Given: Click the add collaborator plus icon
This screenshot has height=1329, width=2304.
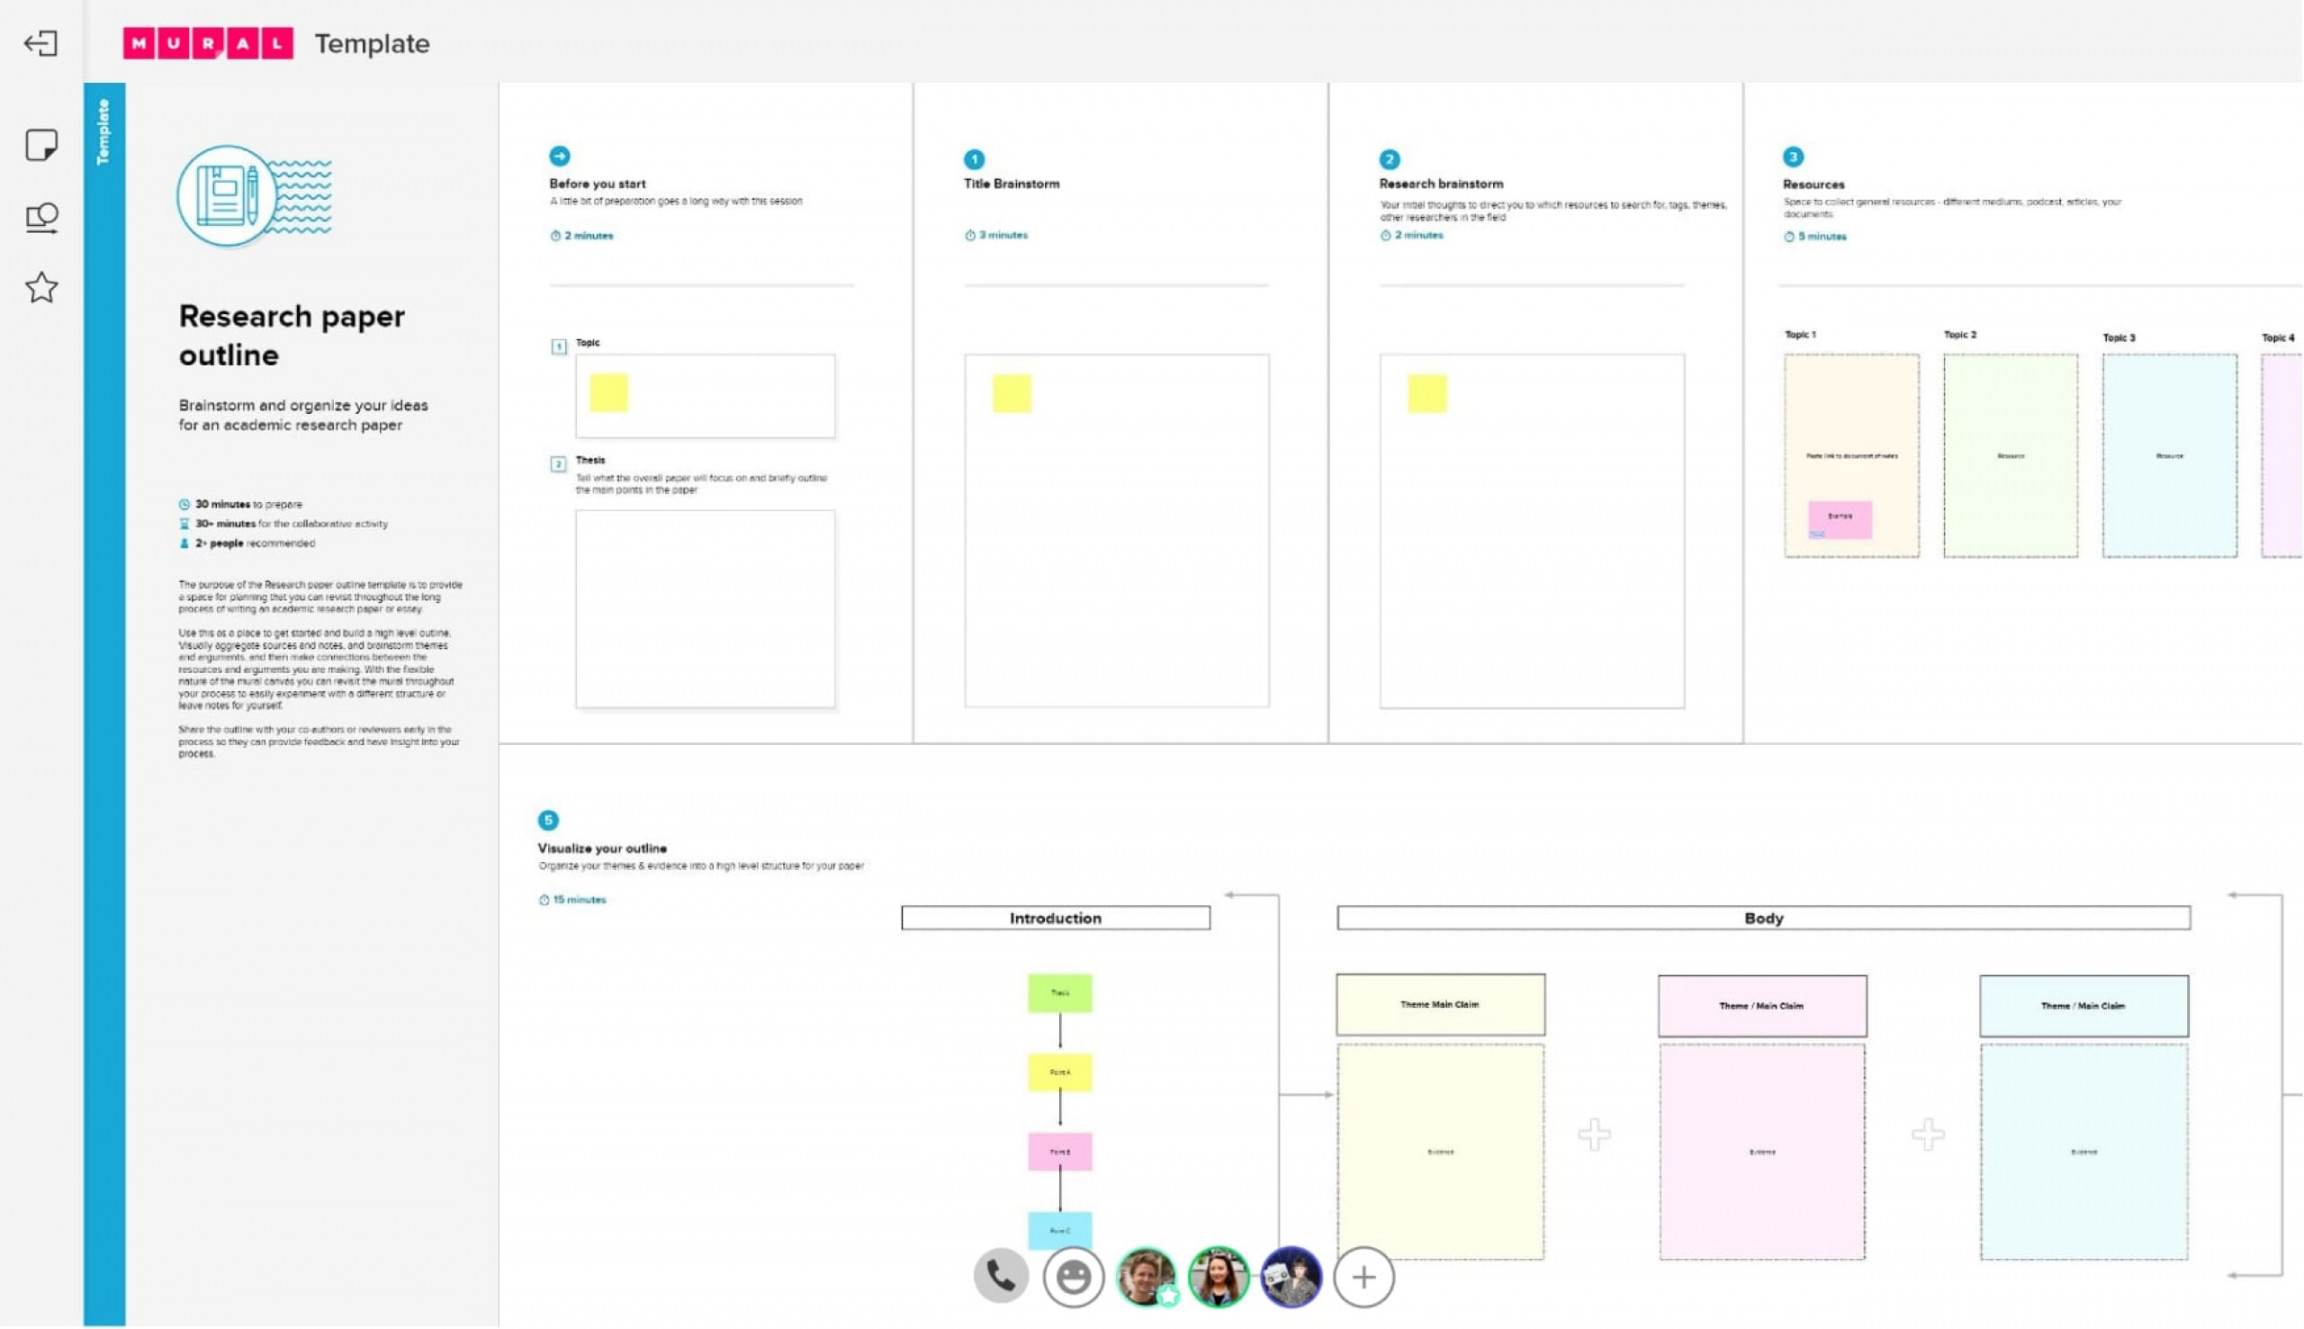Looking at the screenshot, I should tap(1361, 1277).
